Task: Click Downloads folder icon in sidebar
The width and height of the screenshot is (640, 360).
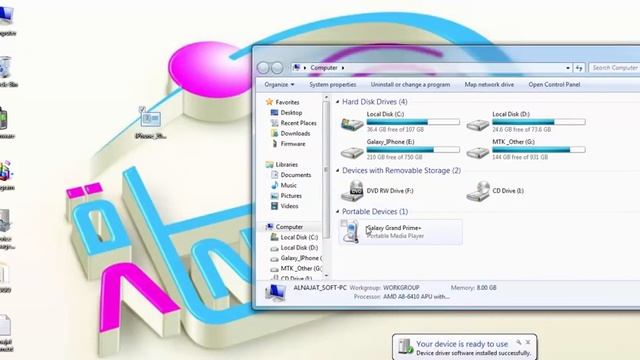Action: pyautogui.click(x=274, y=133)
